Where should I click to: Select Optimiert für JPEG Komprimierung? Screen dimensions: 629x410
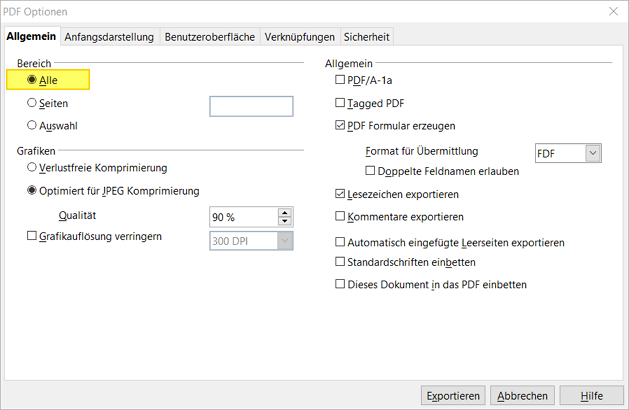32,190
